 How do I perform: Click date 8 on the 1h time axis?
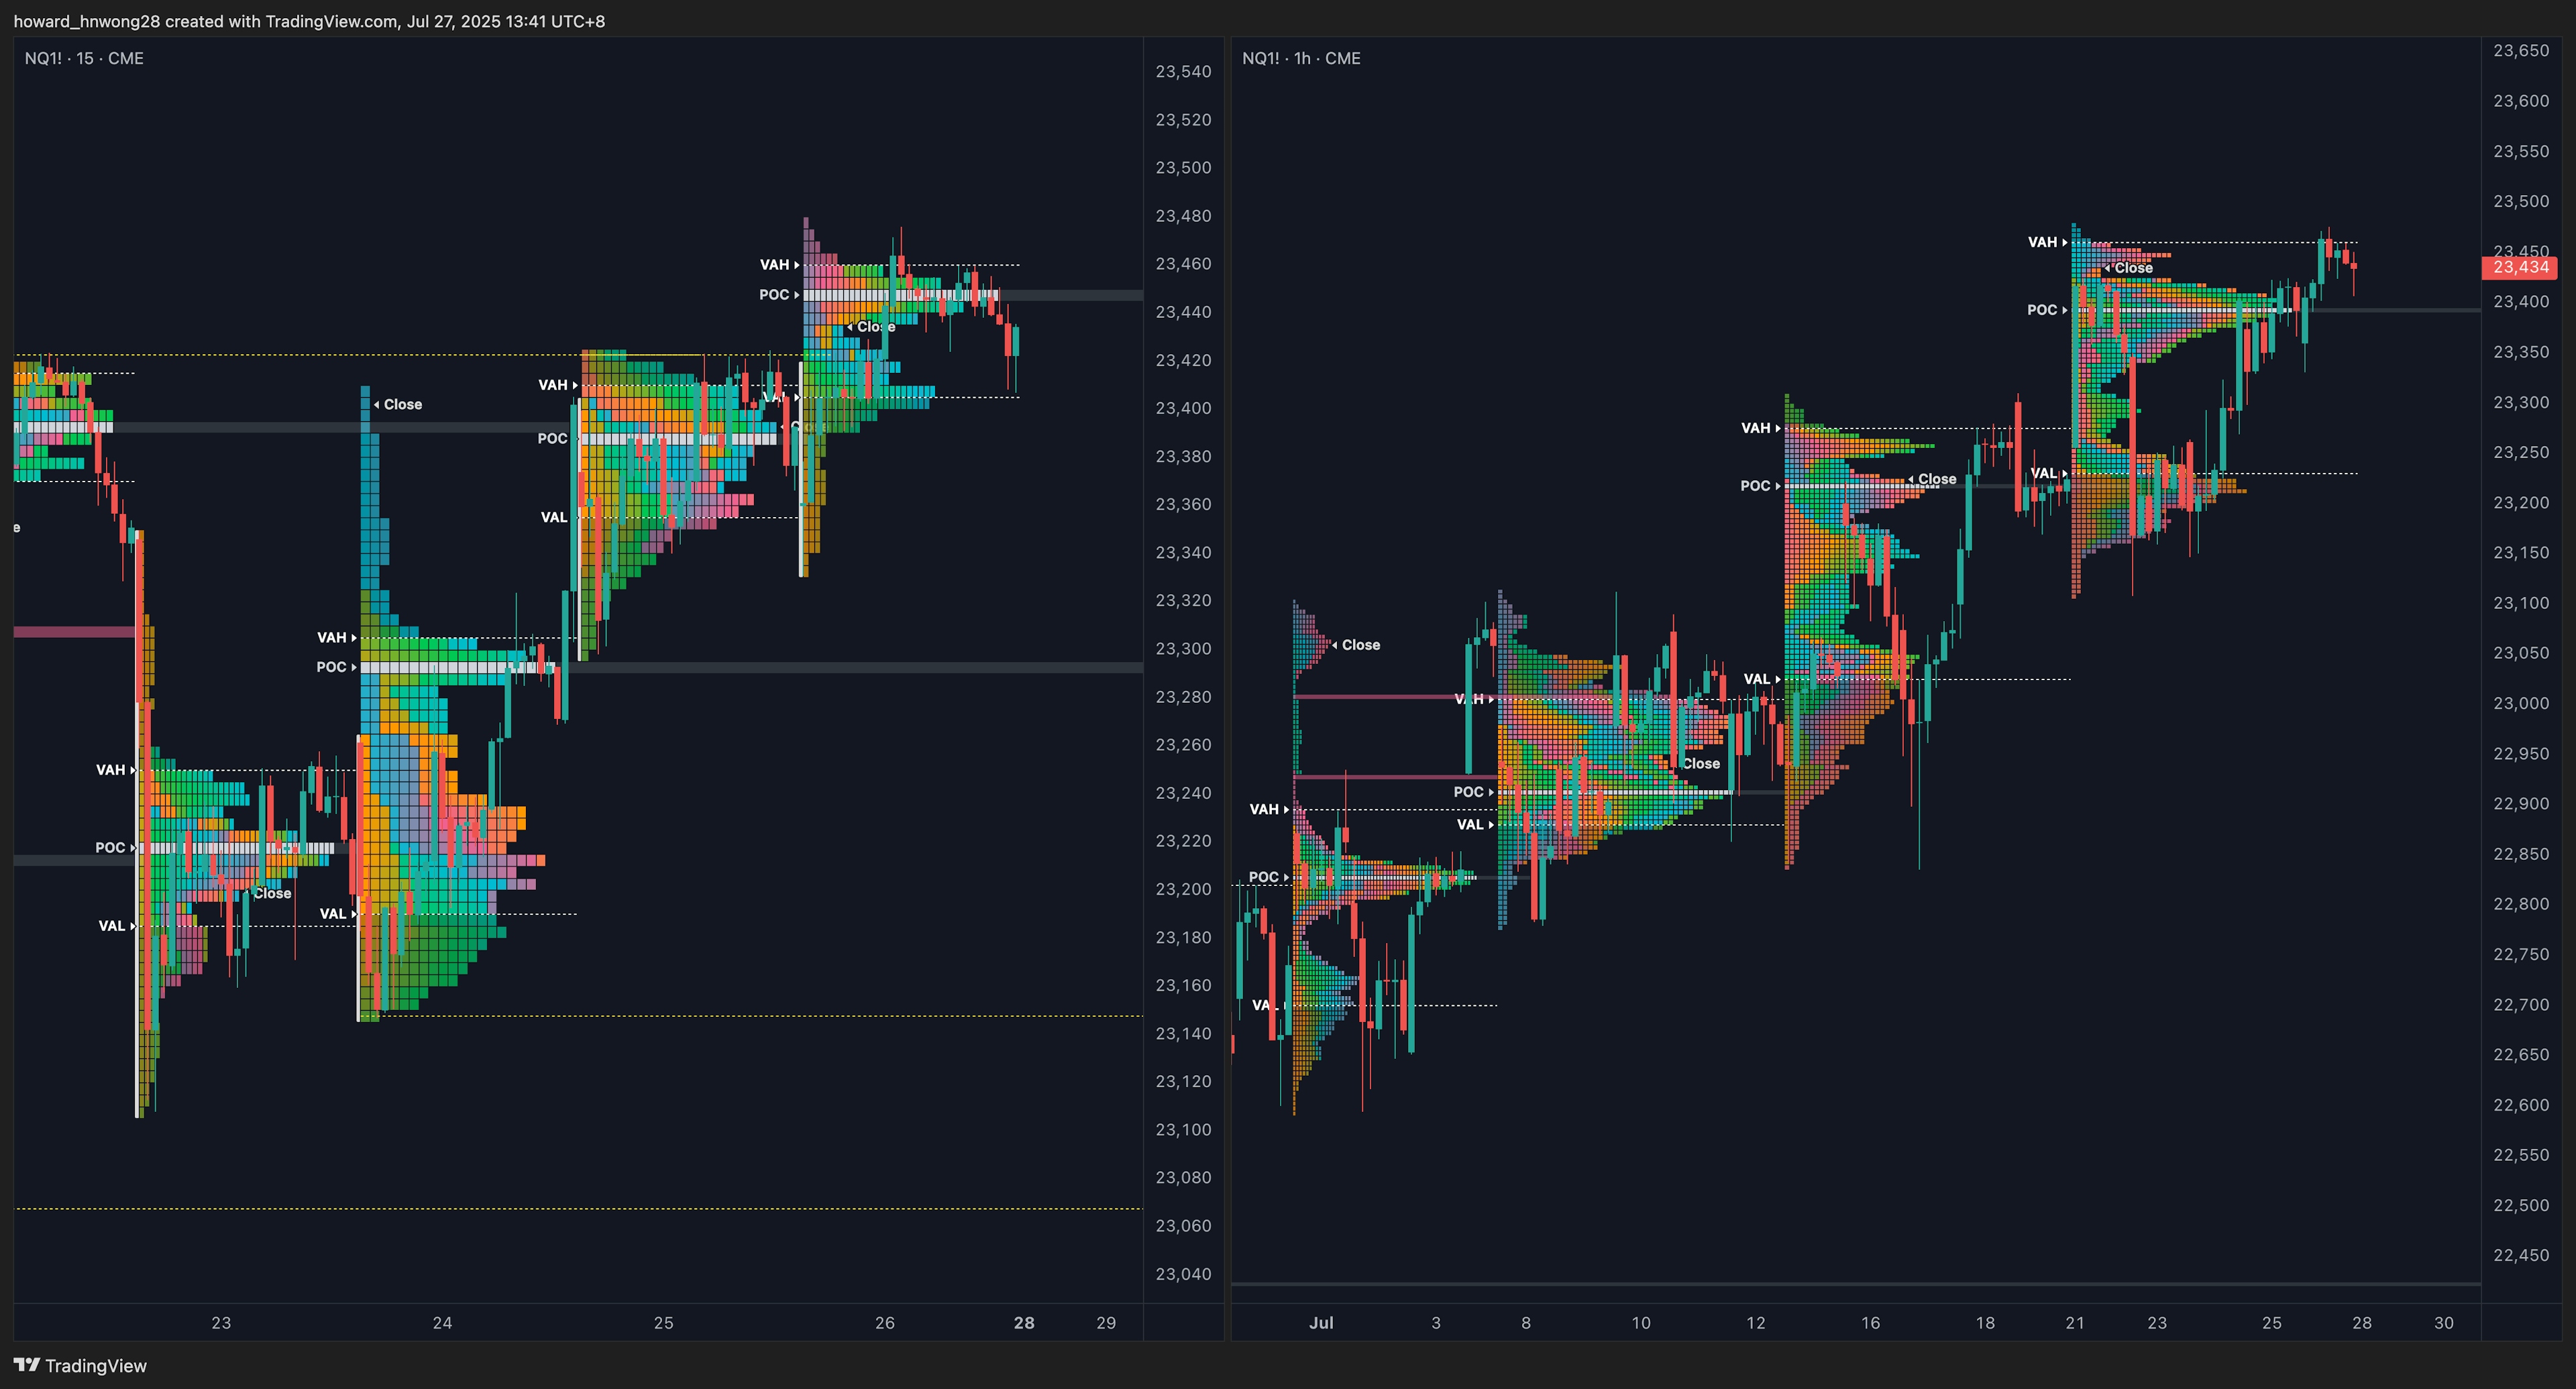(1526, 1322)
